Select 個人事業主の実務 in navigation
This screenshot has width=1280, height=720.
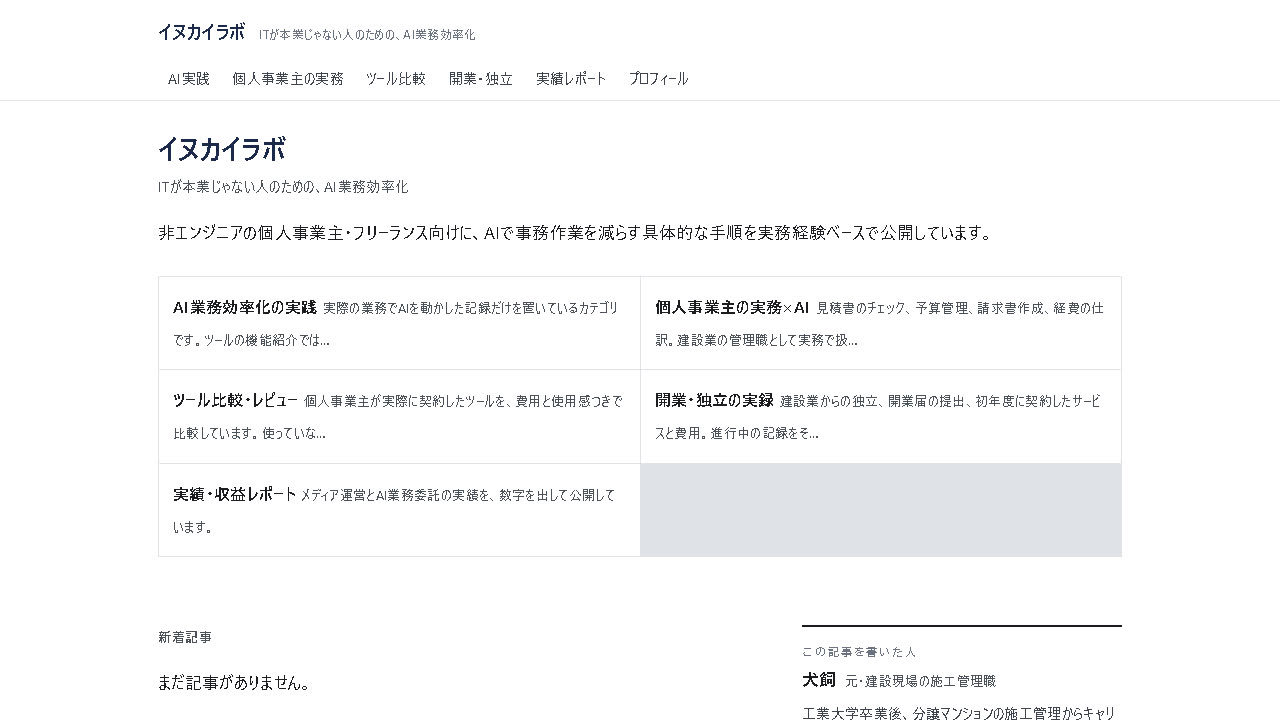click(288, 79)
